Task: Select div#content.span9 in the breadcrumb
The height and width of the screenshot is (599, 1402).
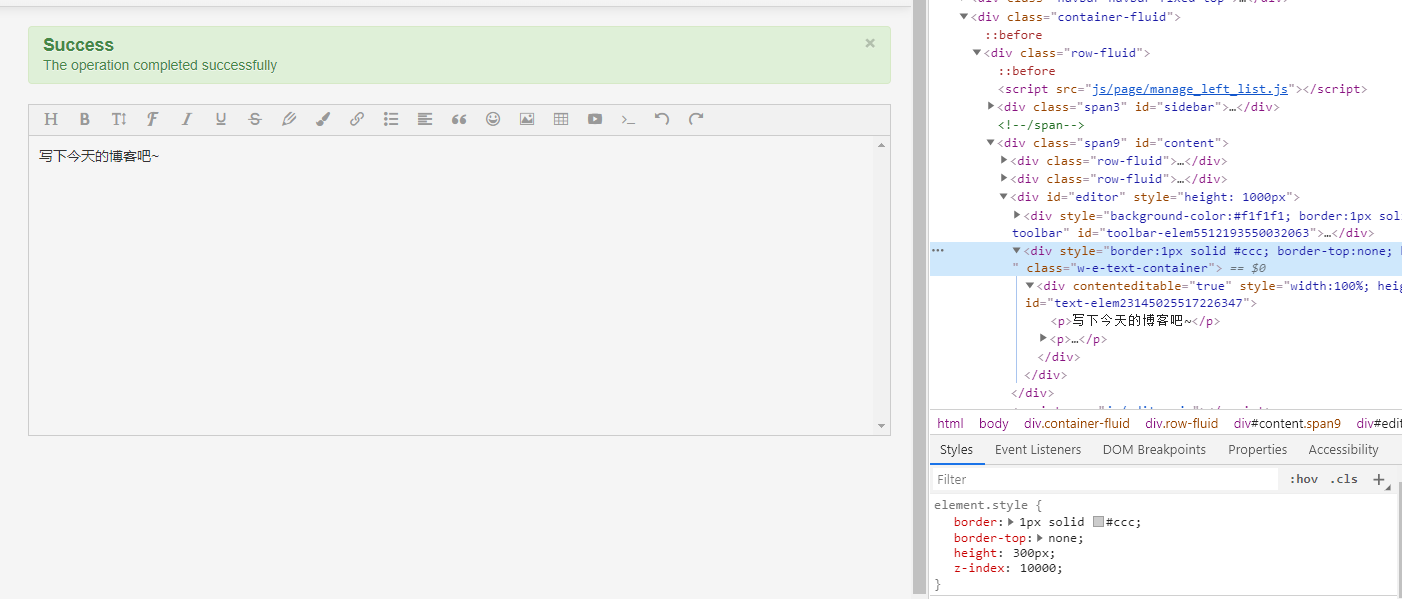Action: pos(1286,424)
